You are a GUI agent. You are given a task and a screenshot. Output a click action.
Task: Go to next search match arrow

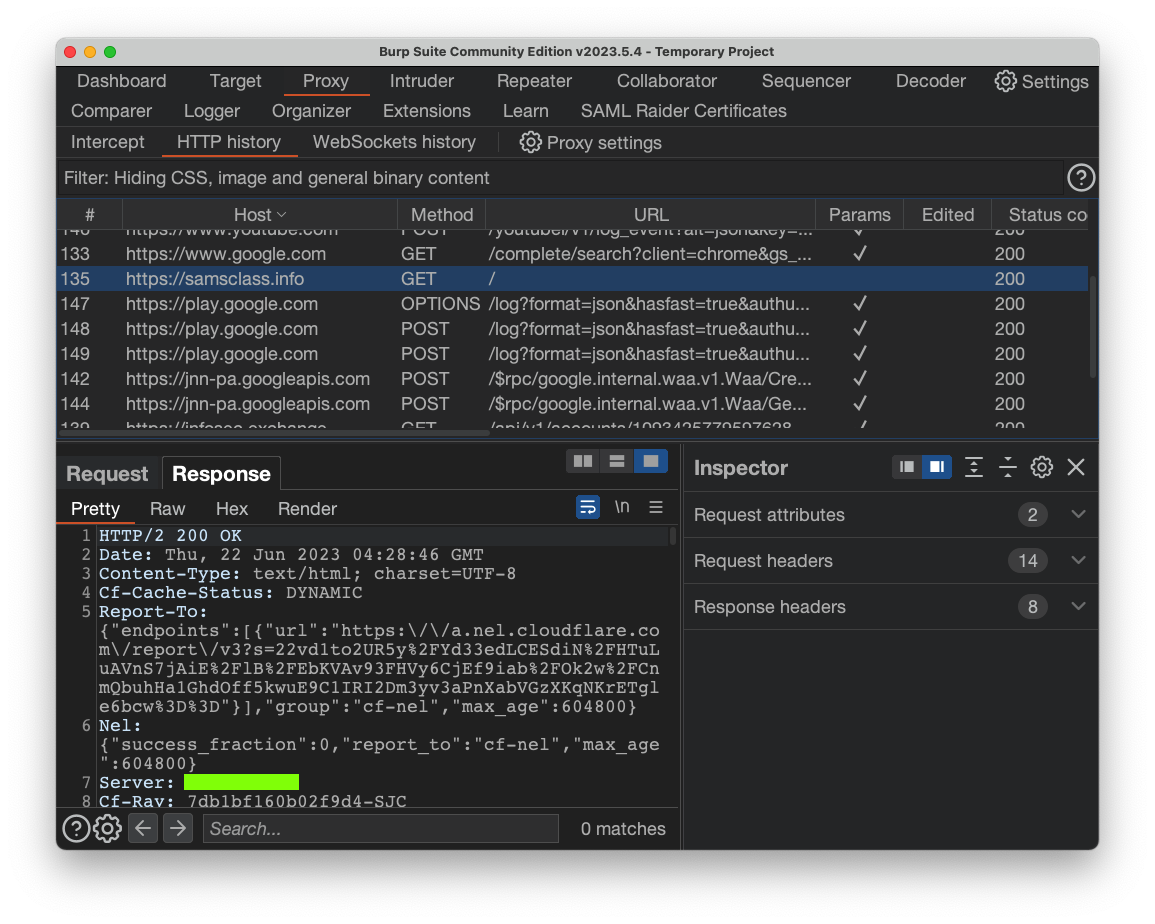pyautogui.click(x=178, y=828)
